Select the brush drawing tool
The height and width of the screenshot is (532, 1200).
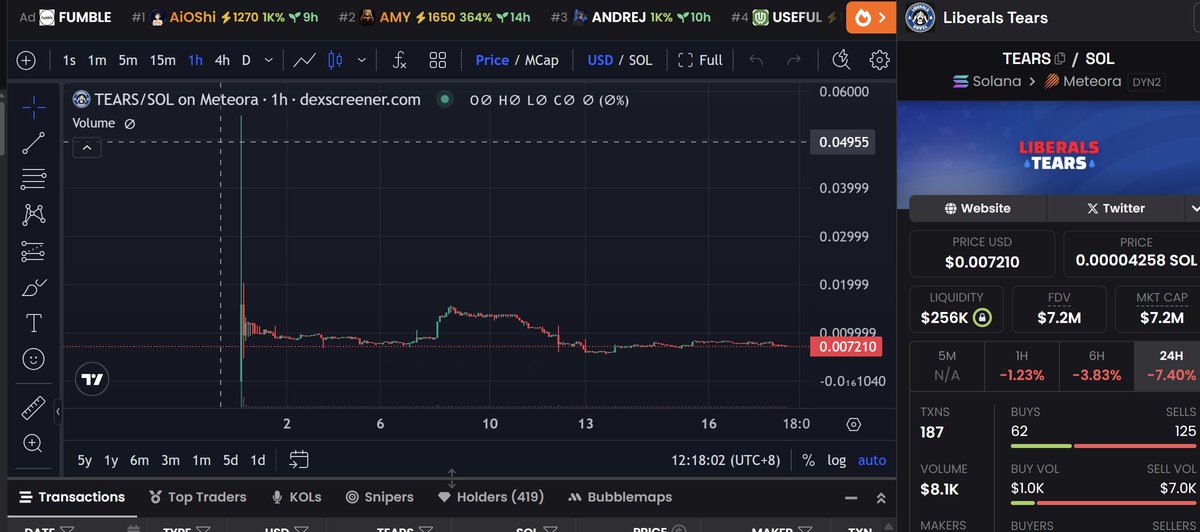(x=33, y=288)
